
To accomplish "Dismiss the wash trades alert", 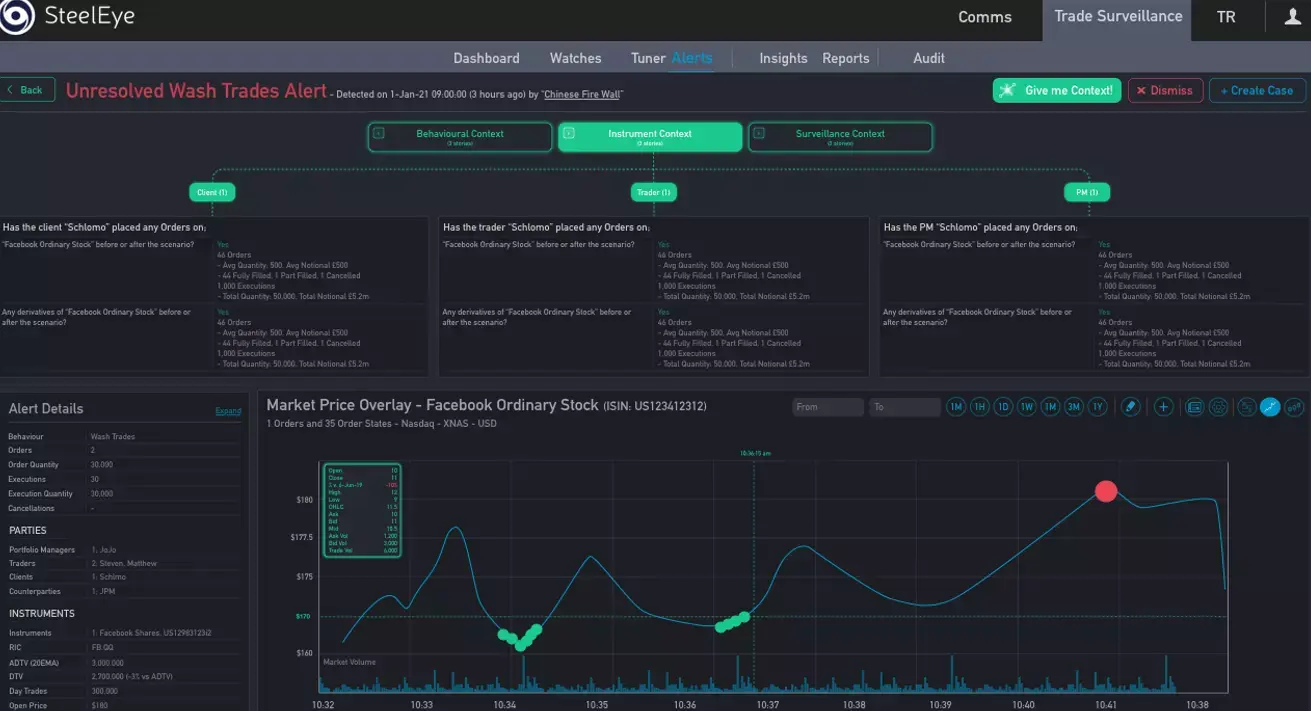I will tap(1165, 90).
